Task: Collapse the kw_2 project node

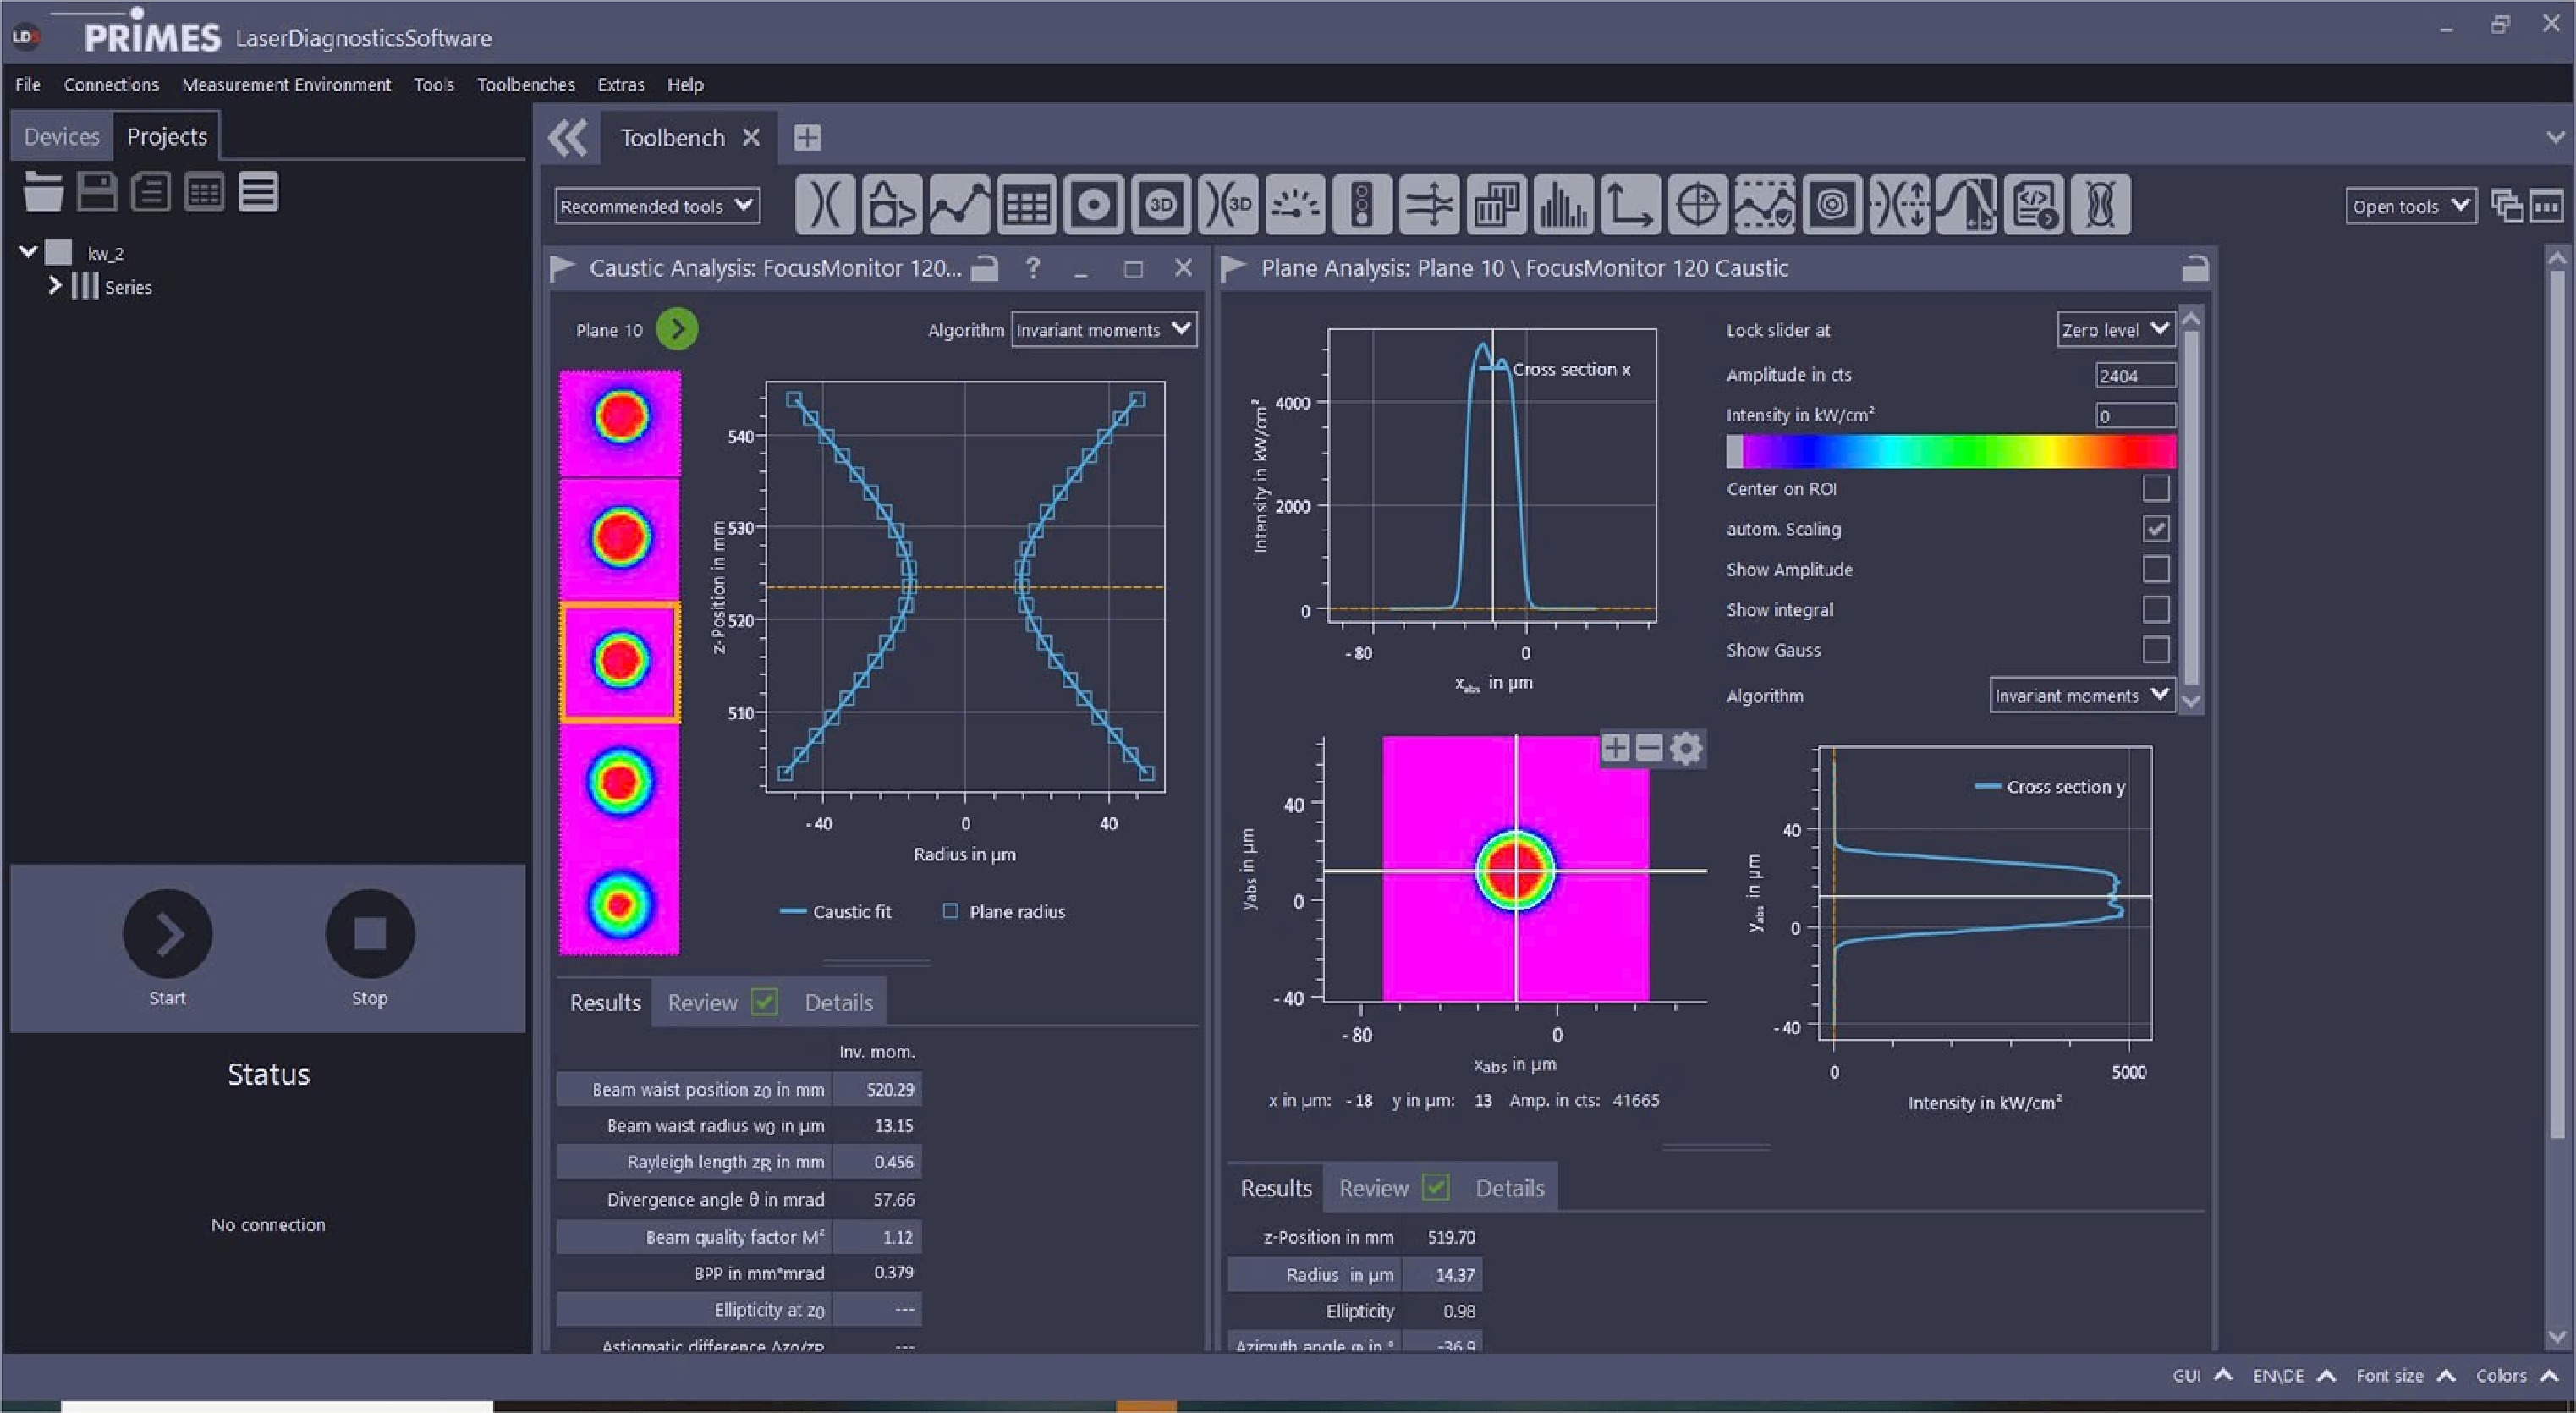Action: [x=29, y=252]
